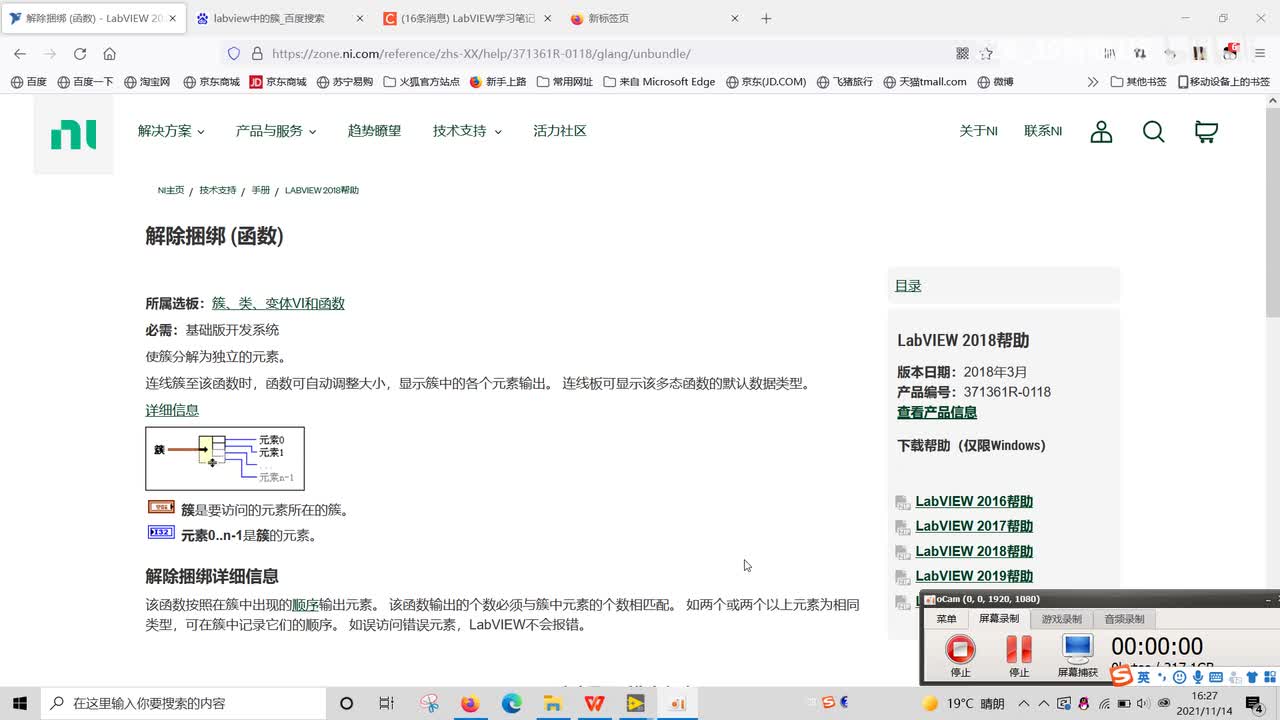The height and width of the screenshot is (720, 1280).
Task: Open the LabVIEW 2019帮助 download link
Action: (974, 576)
